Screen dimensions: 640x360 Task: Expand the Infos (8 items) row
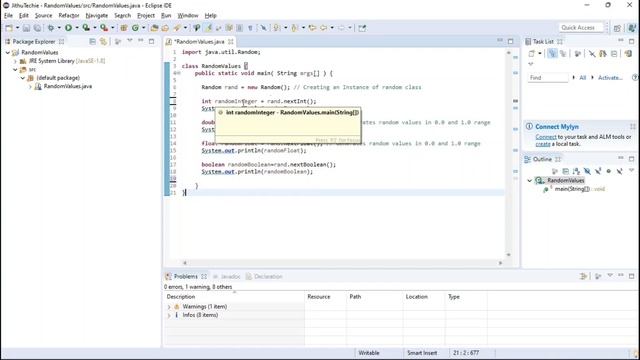(x=169, y=315)
